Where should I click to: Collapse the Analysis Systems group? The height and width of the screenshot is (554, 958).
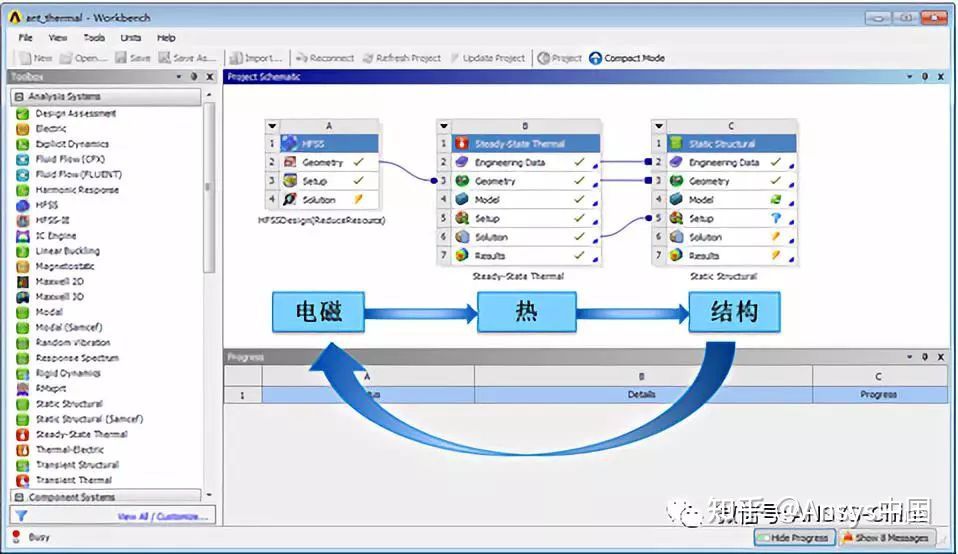coord(19,97)
